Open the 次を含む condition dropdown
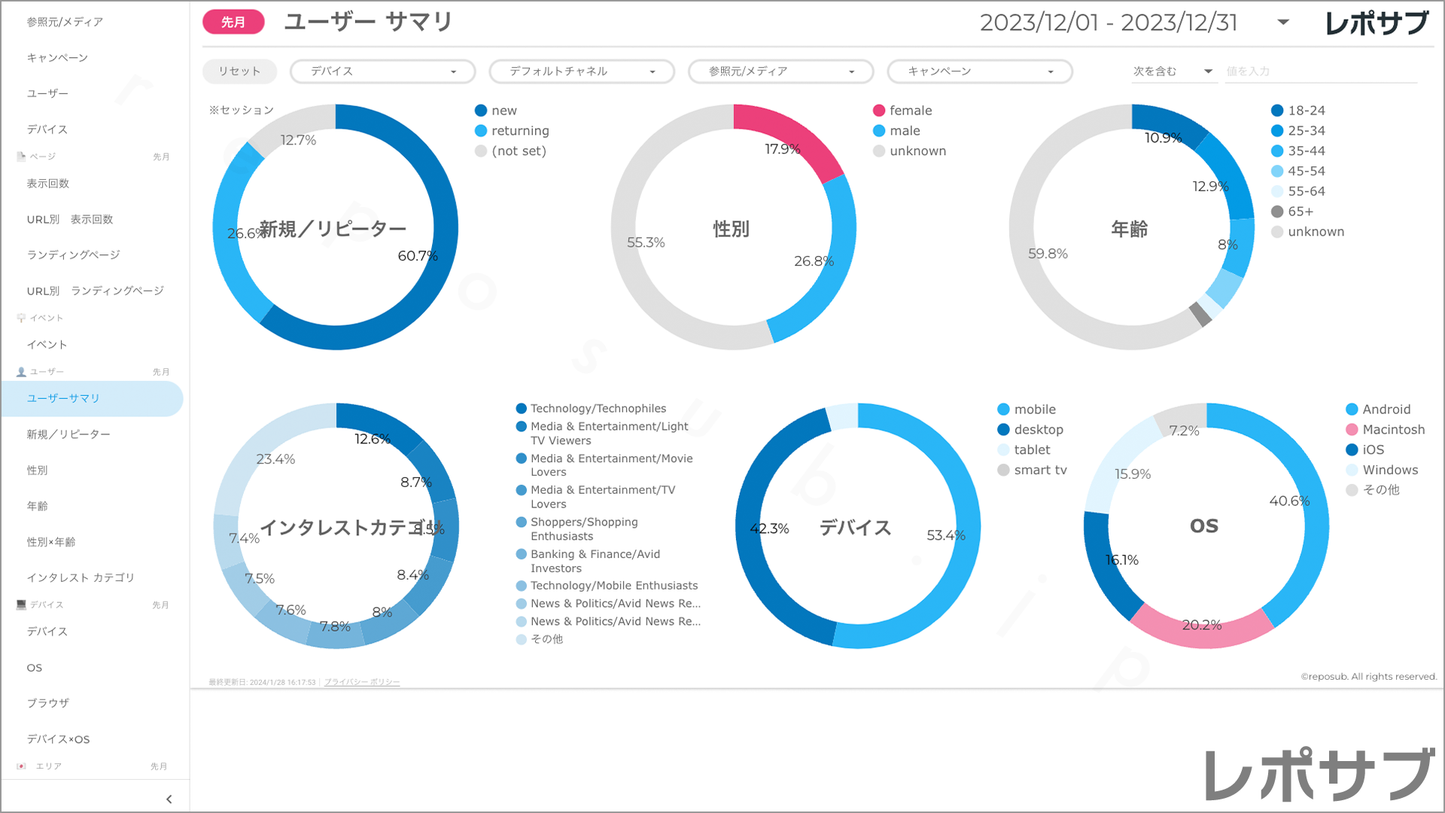This screenshot has width=1445, height=813. click(1172, 72)
